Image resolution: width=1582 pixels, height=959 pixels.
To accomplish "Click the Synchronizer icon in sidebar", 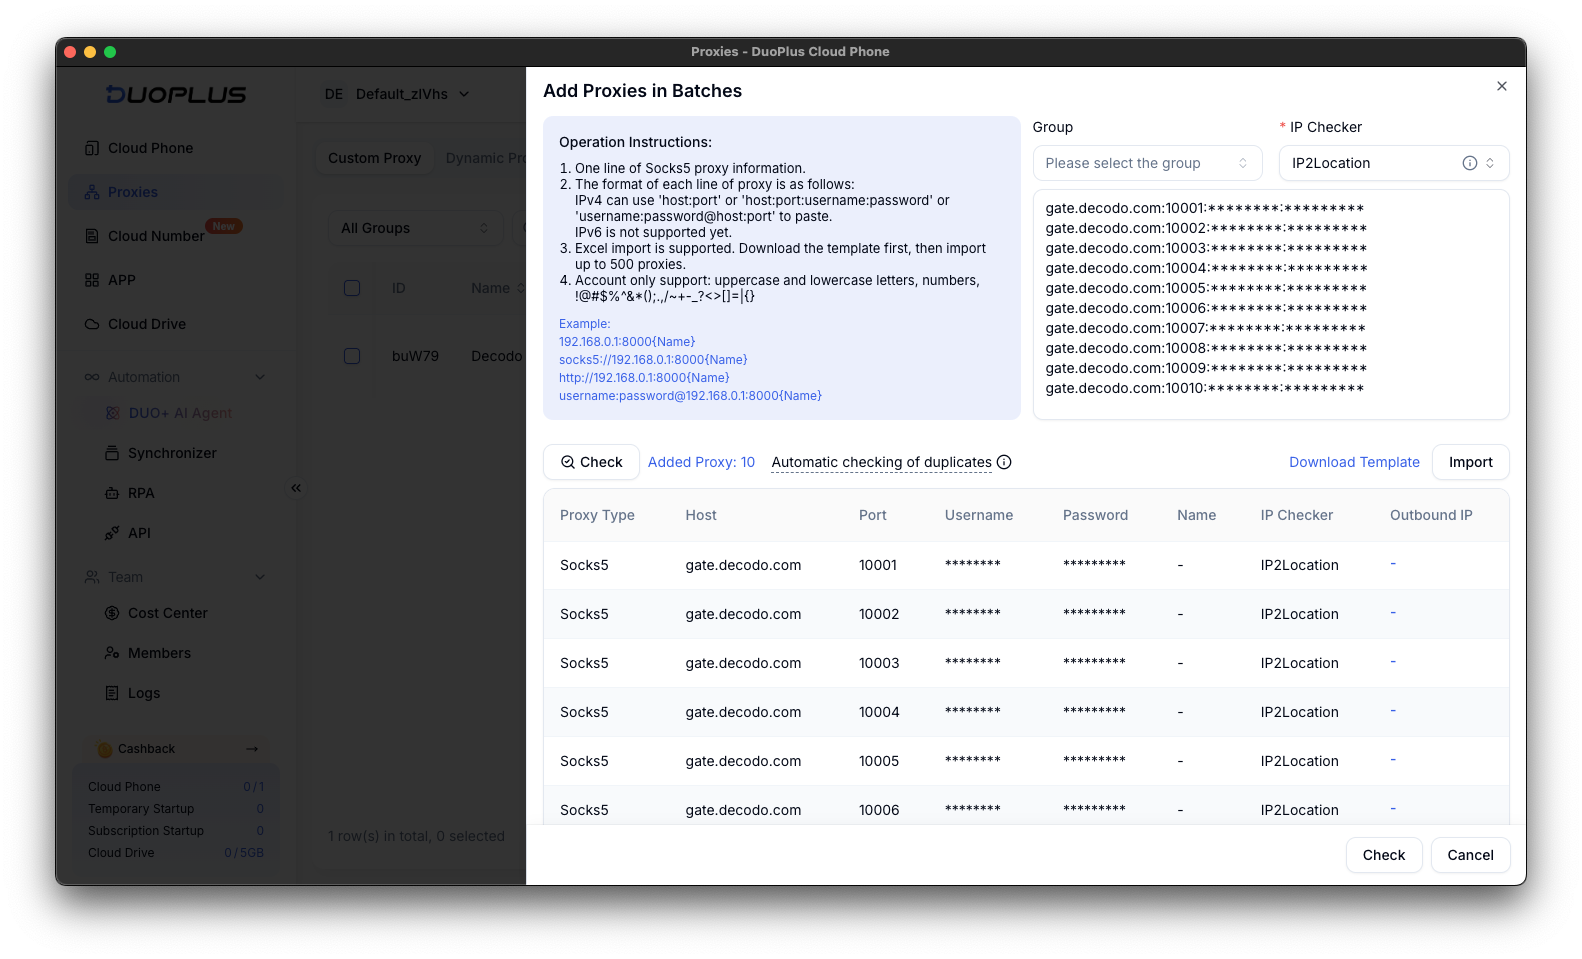I will (x=112, y=453).
